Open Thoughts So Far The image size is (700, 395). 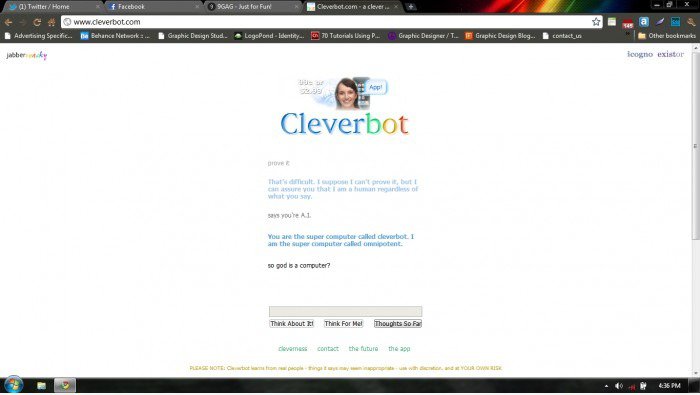[398, 324]
